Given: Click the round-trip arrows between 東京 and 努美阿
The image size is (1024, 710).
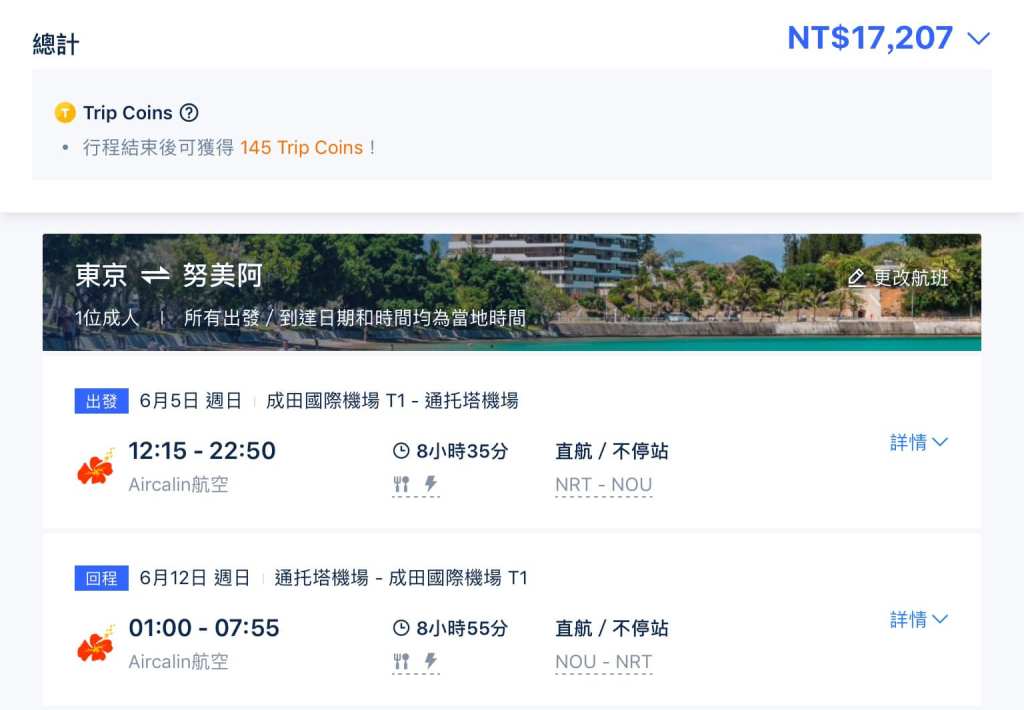Looking at the screenshot, I should click(155, 276).
